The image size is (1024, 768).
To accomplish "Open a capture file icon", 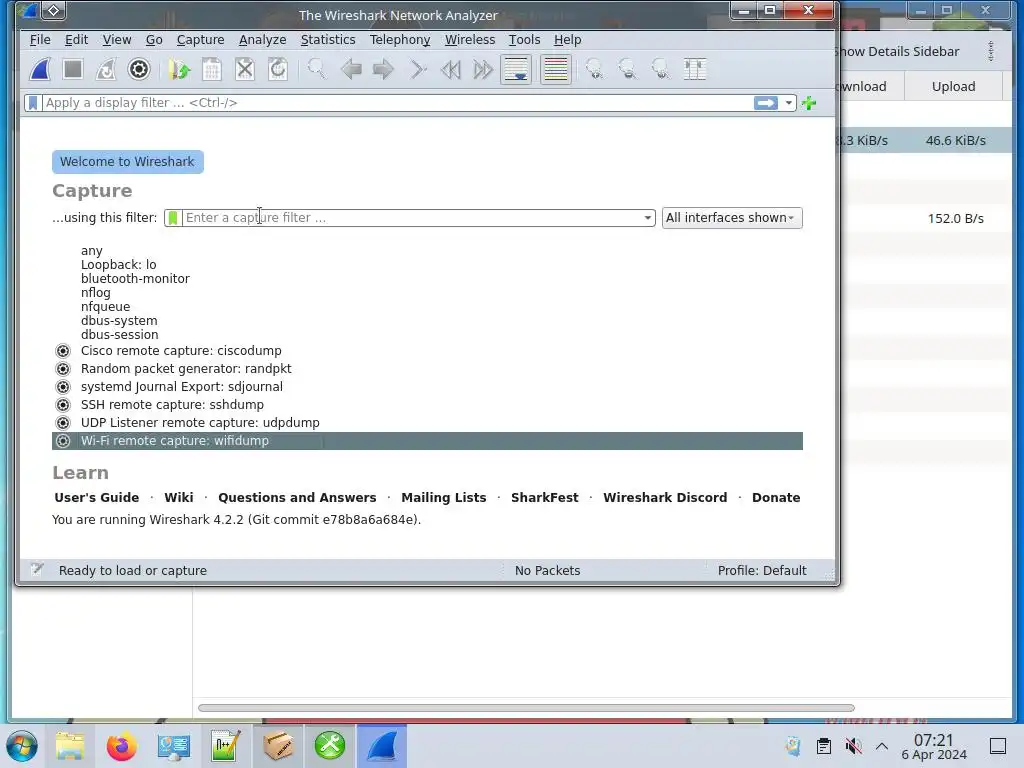I will coord(179,69).
